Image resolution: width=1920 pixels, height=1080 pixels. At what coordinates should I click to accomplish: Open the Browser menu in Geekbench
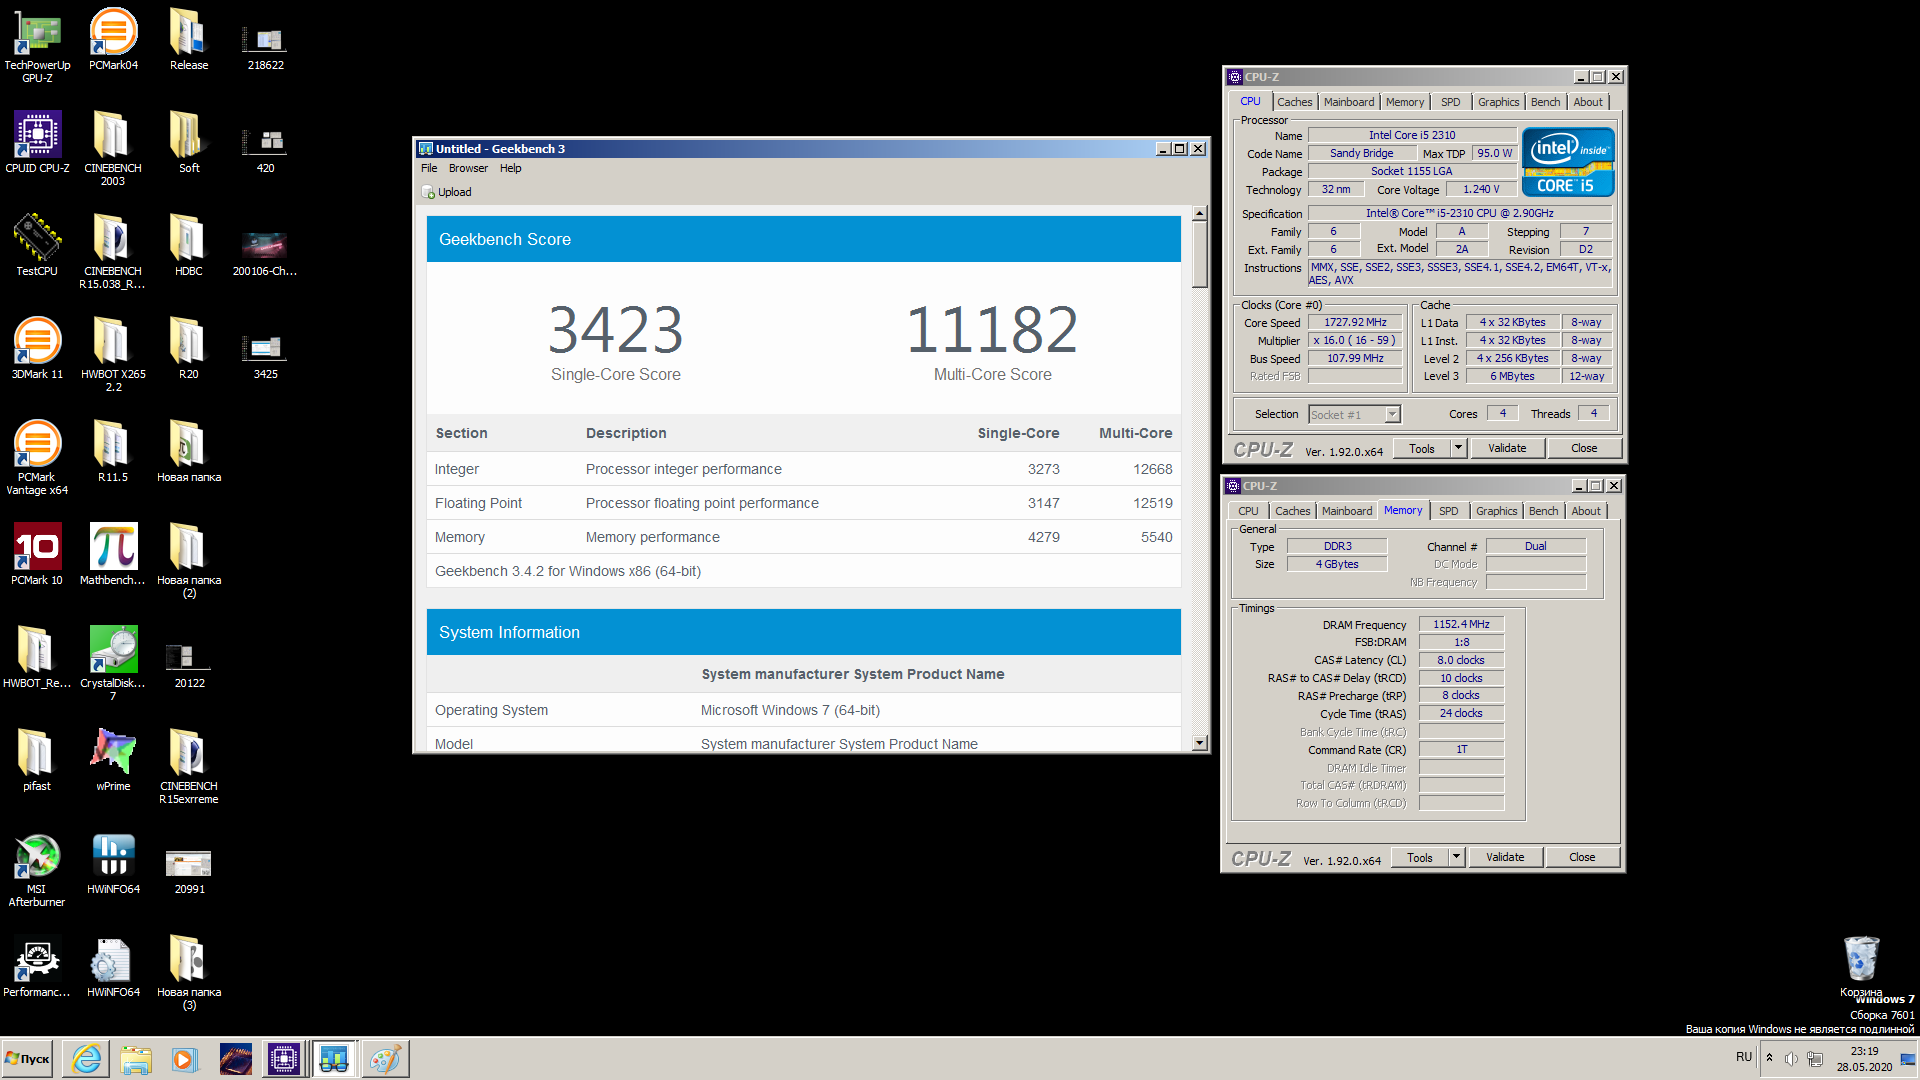click(x=468, y=168)
